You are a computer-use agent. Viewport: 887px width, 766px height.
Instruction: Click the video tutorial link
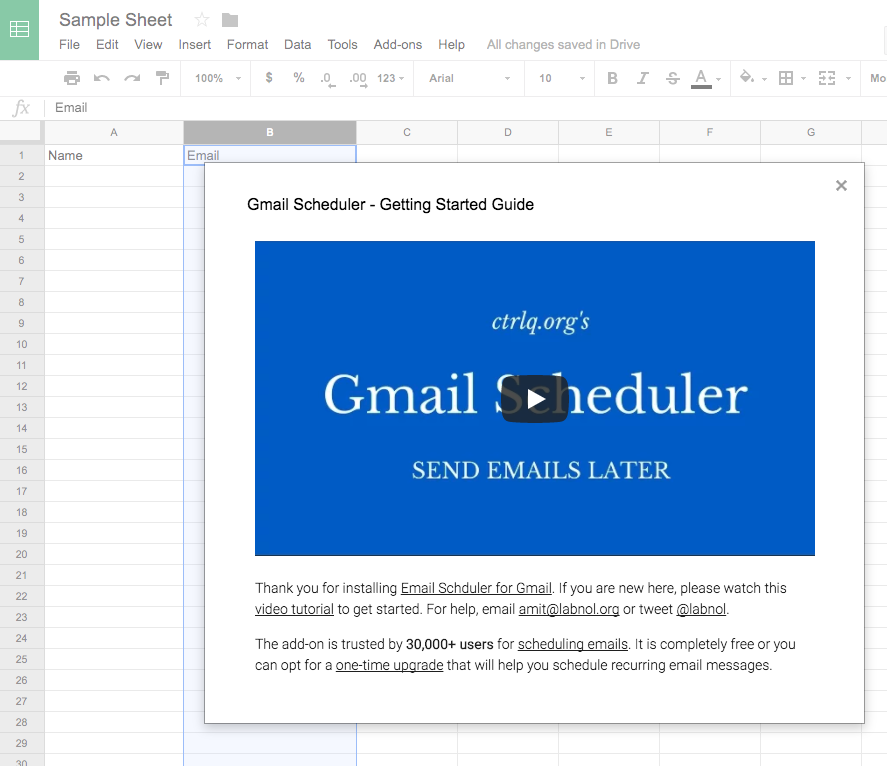(x=294, y=609)
